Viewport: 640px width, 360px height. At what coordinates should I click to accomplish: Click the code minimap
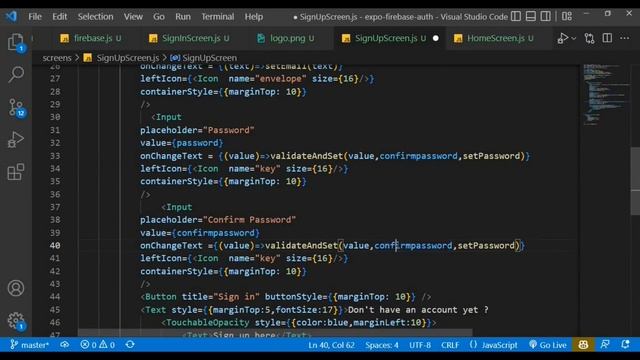pyautogui.click(x=606, y=94)
